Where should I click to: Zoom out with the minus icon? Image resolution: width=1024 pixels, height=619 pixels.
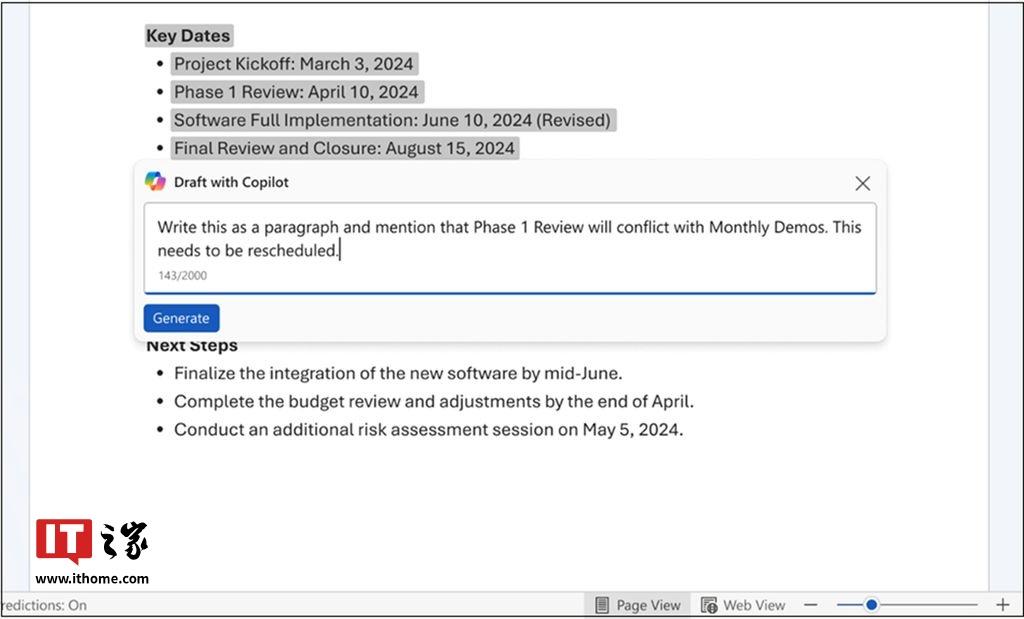coord(810,605)
